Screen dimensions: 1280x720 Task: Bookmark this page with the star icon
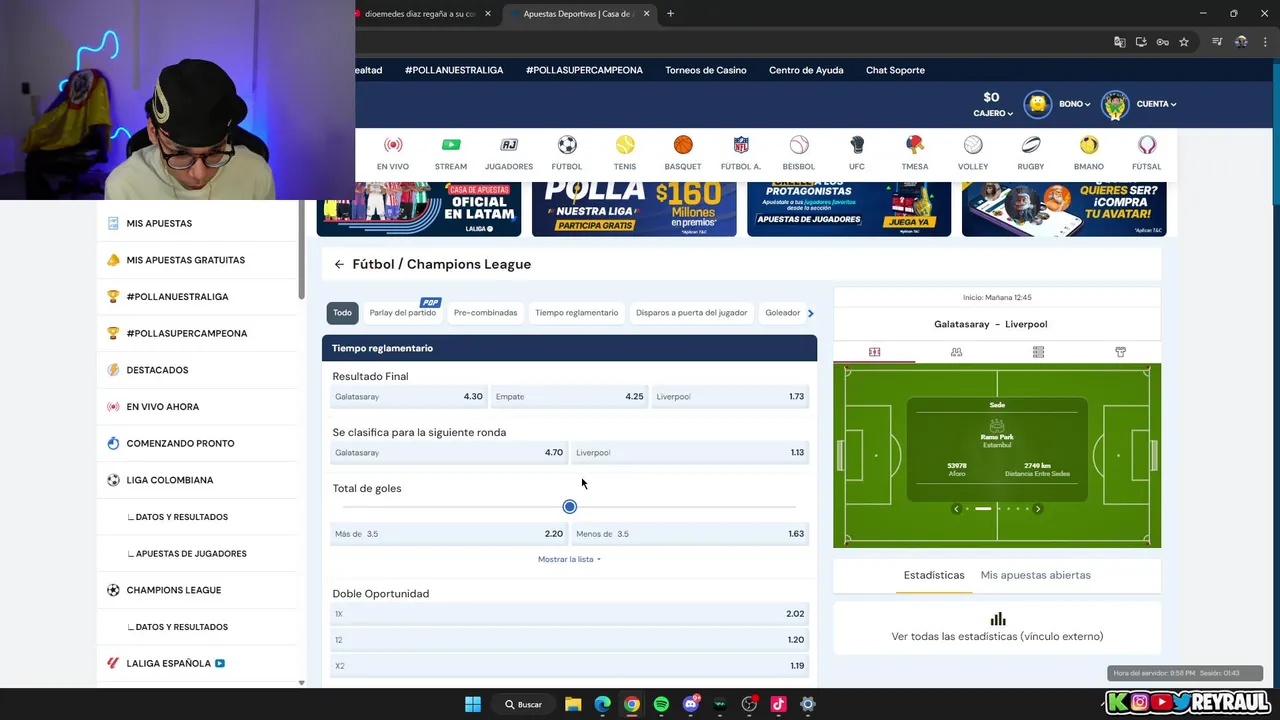point(1184,42)
